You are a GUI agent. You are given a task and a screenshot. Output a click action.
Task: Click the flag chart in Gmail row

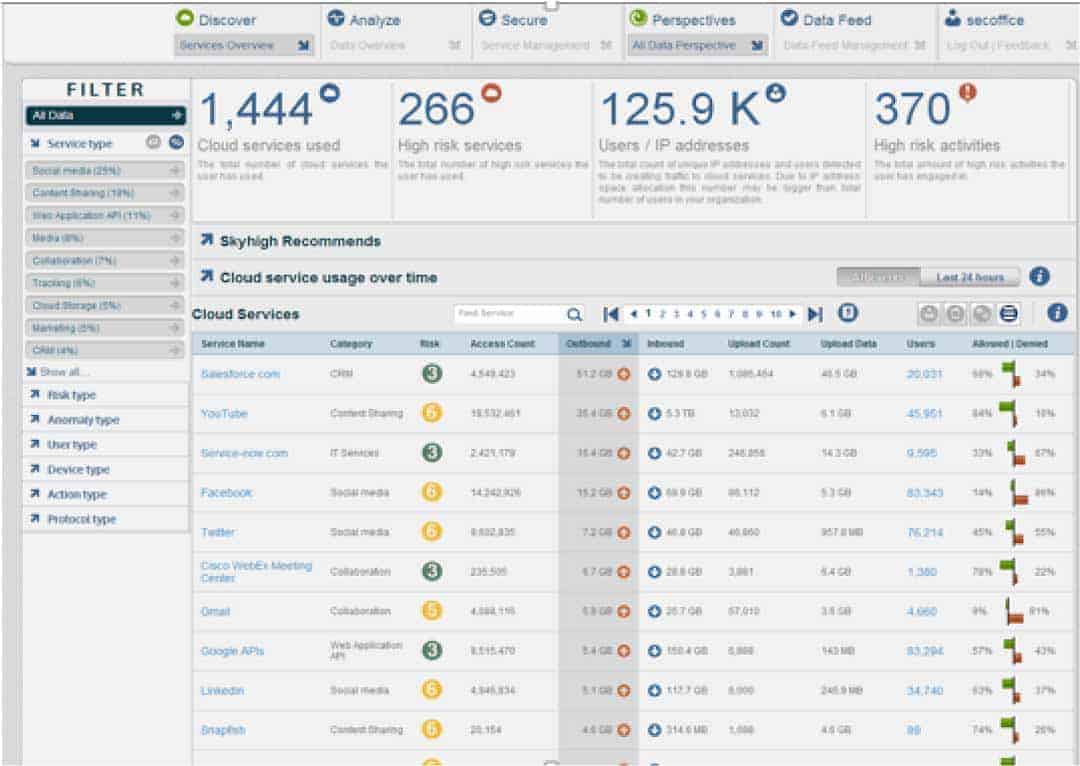[1013, 610]
